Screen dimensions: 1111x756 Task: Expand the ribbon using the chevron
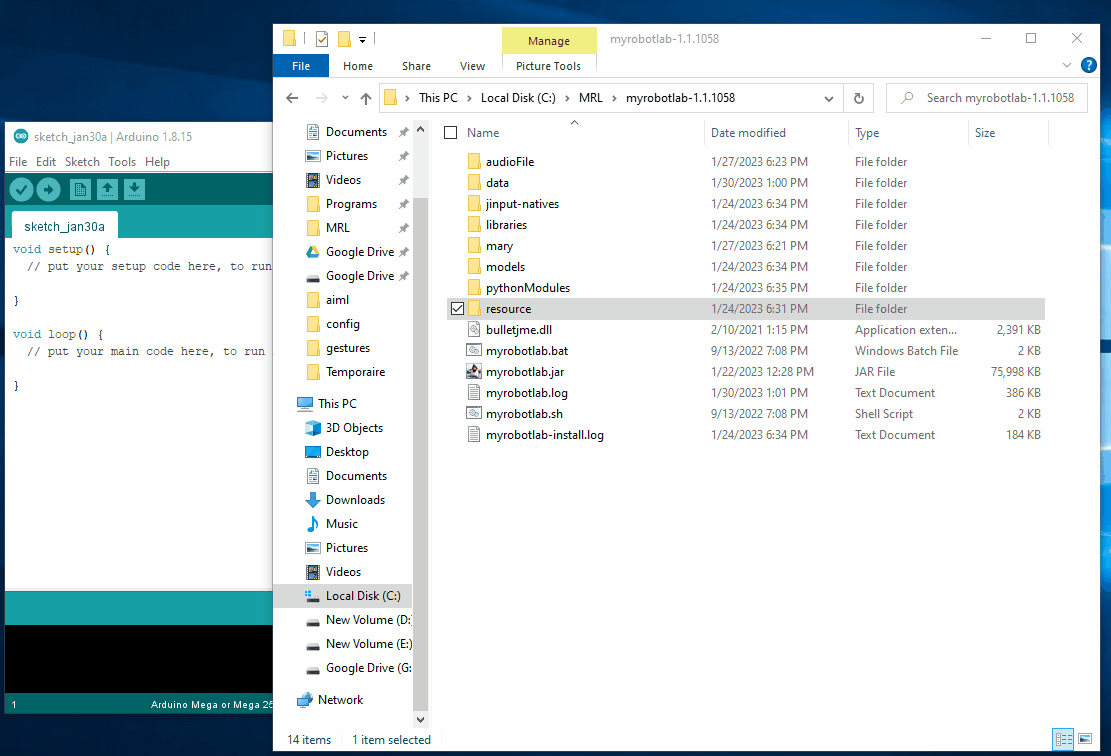click(1069, 66)
